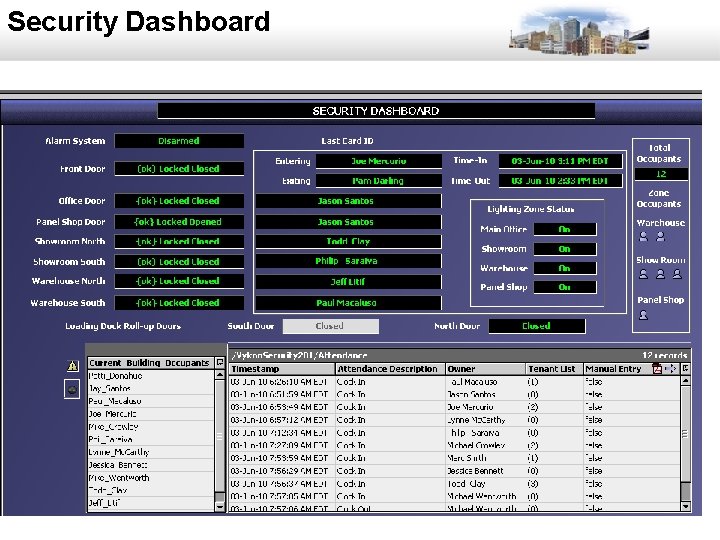The height and width of the screenshot is (540, 720).
Task: Click the Paul Macaluso card ID field
Action: (x=349, y=303)
